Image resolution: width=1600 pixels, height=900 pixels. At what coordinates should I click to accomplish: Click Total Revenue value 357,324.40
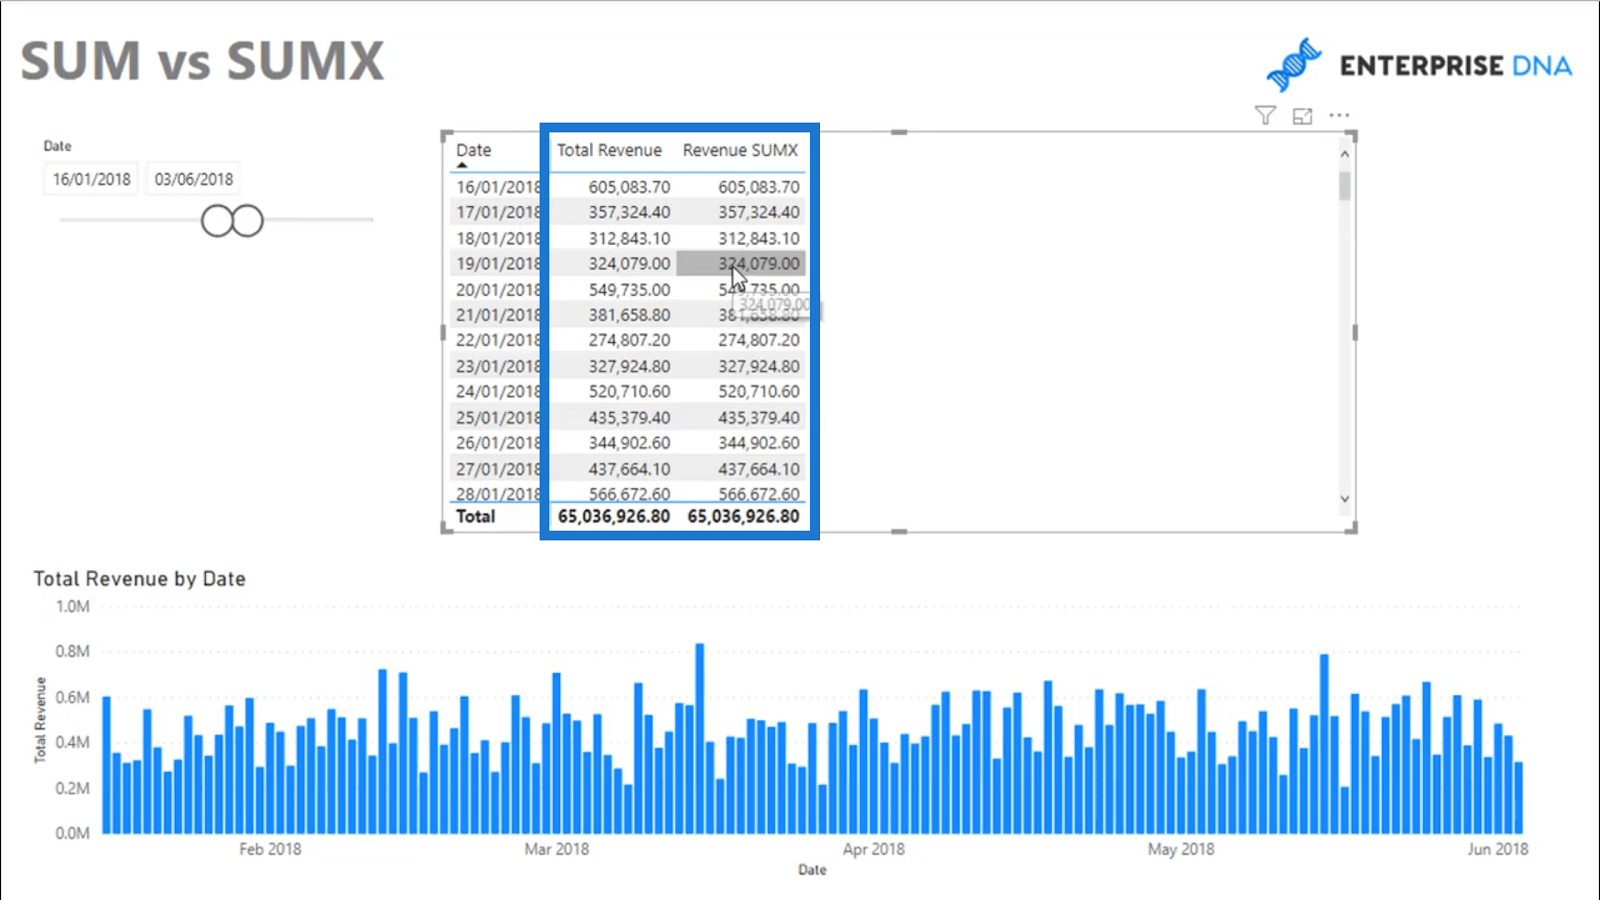[x=629, y=212]
